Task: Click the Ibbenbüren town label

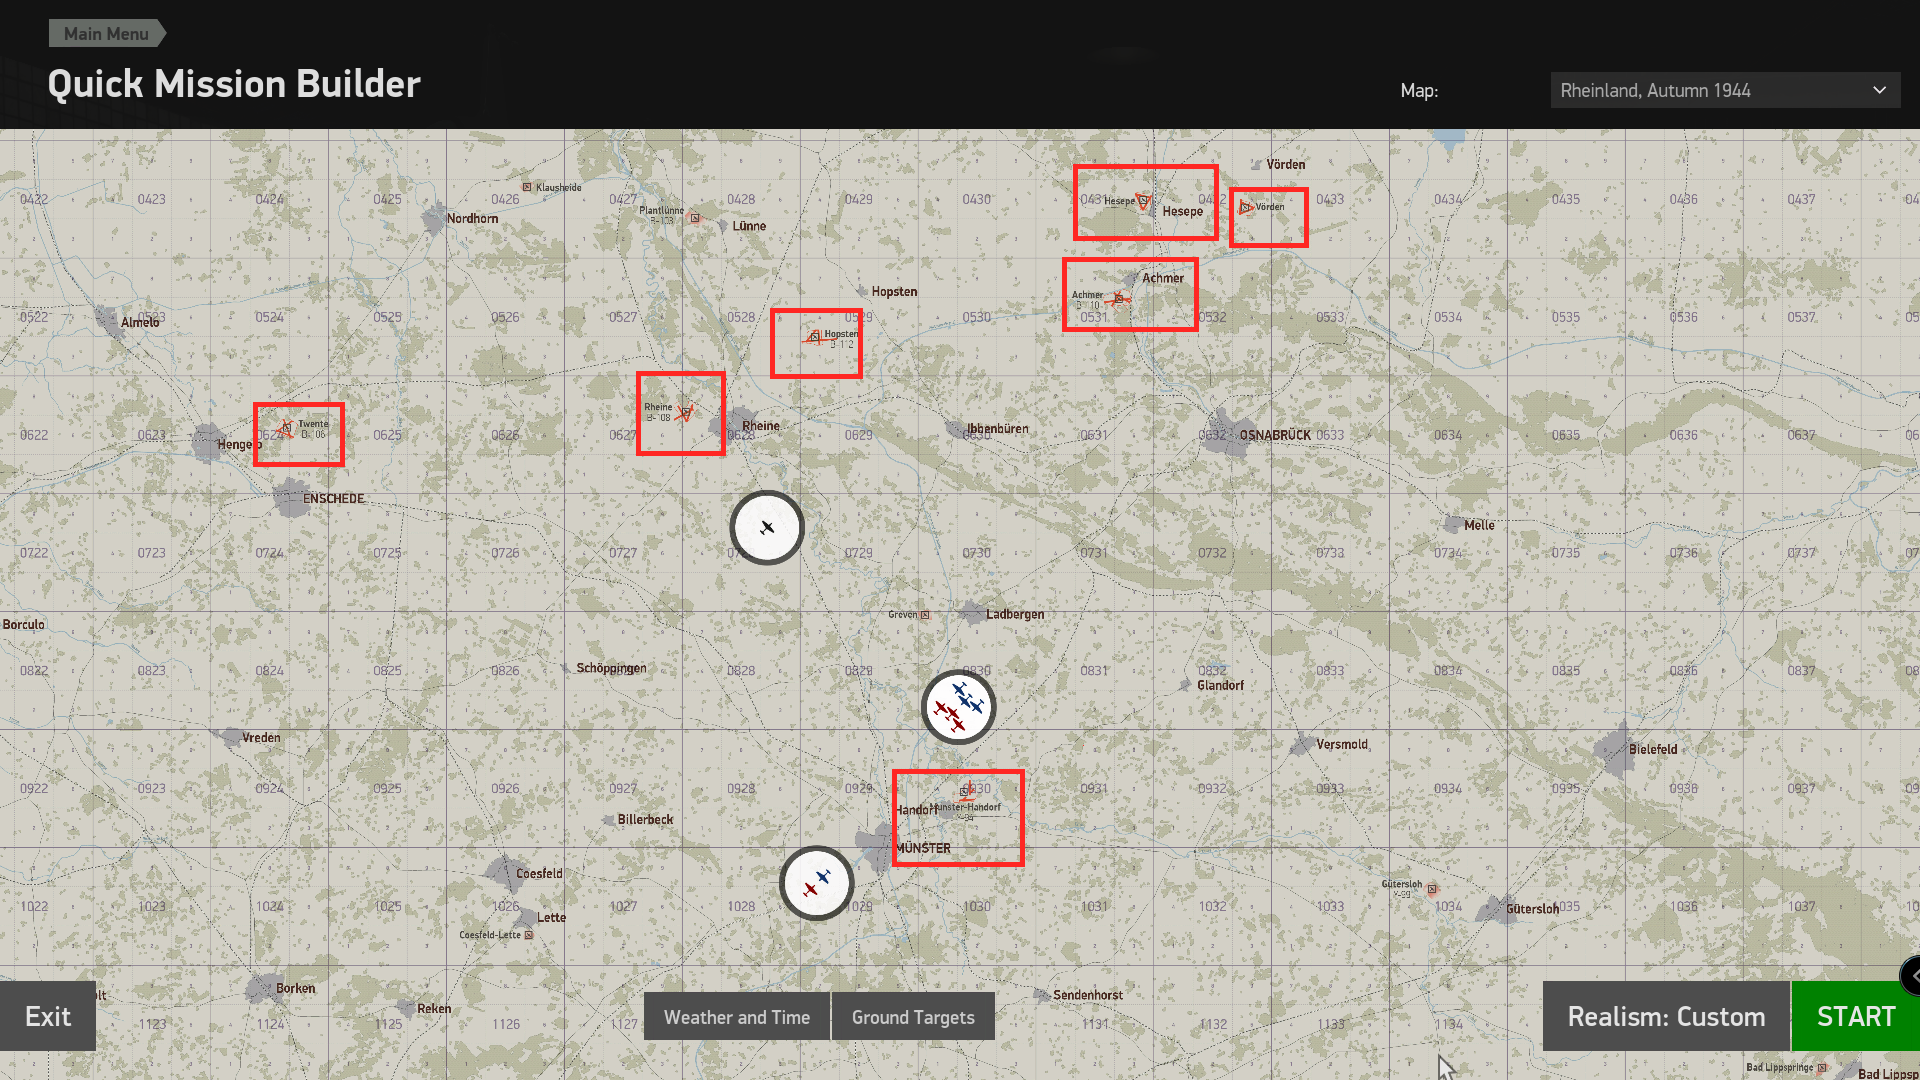Action: coord(997,429)
